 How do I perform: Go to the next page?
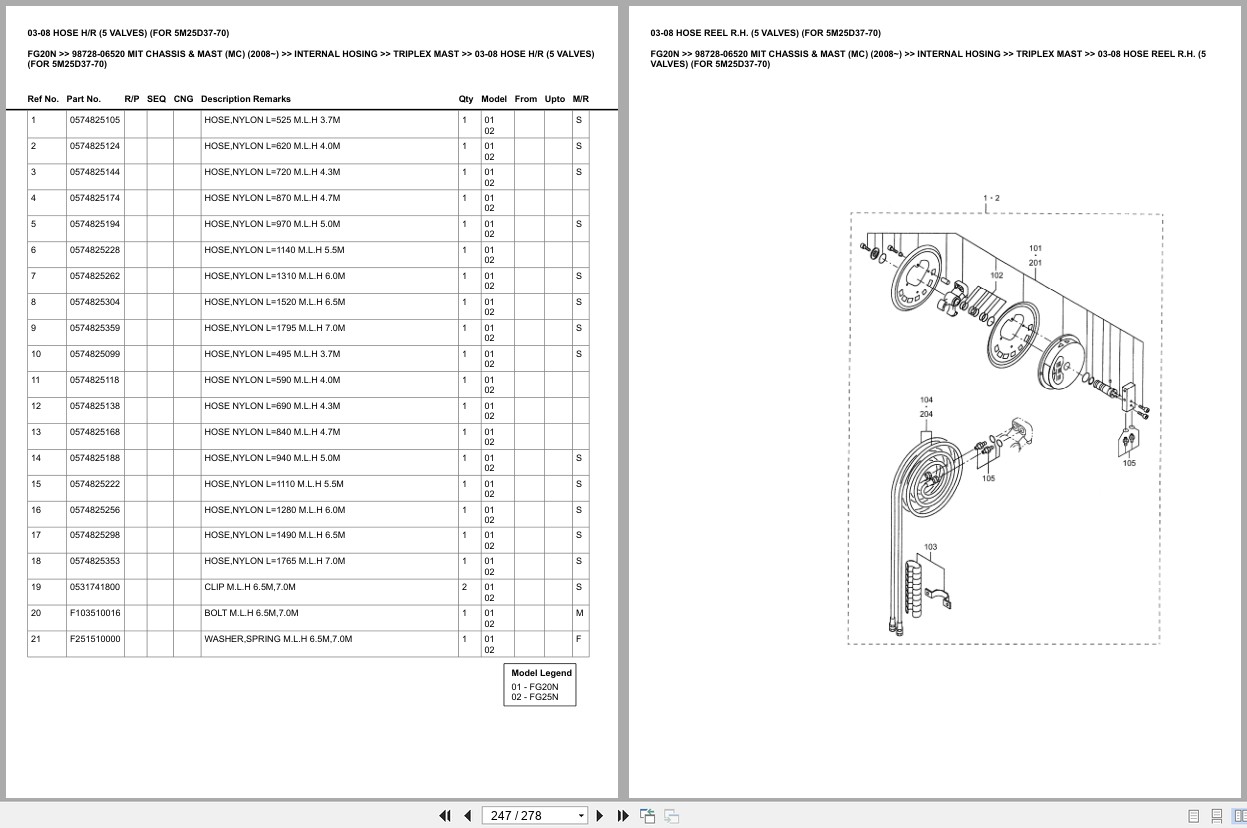(x=600, y=816)
